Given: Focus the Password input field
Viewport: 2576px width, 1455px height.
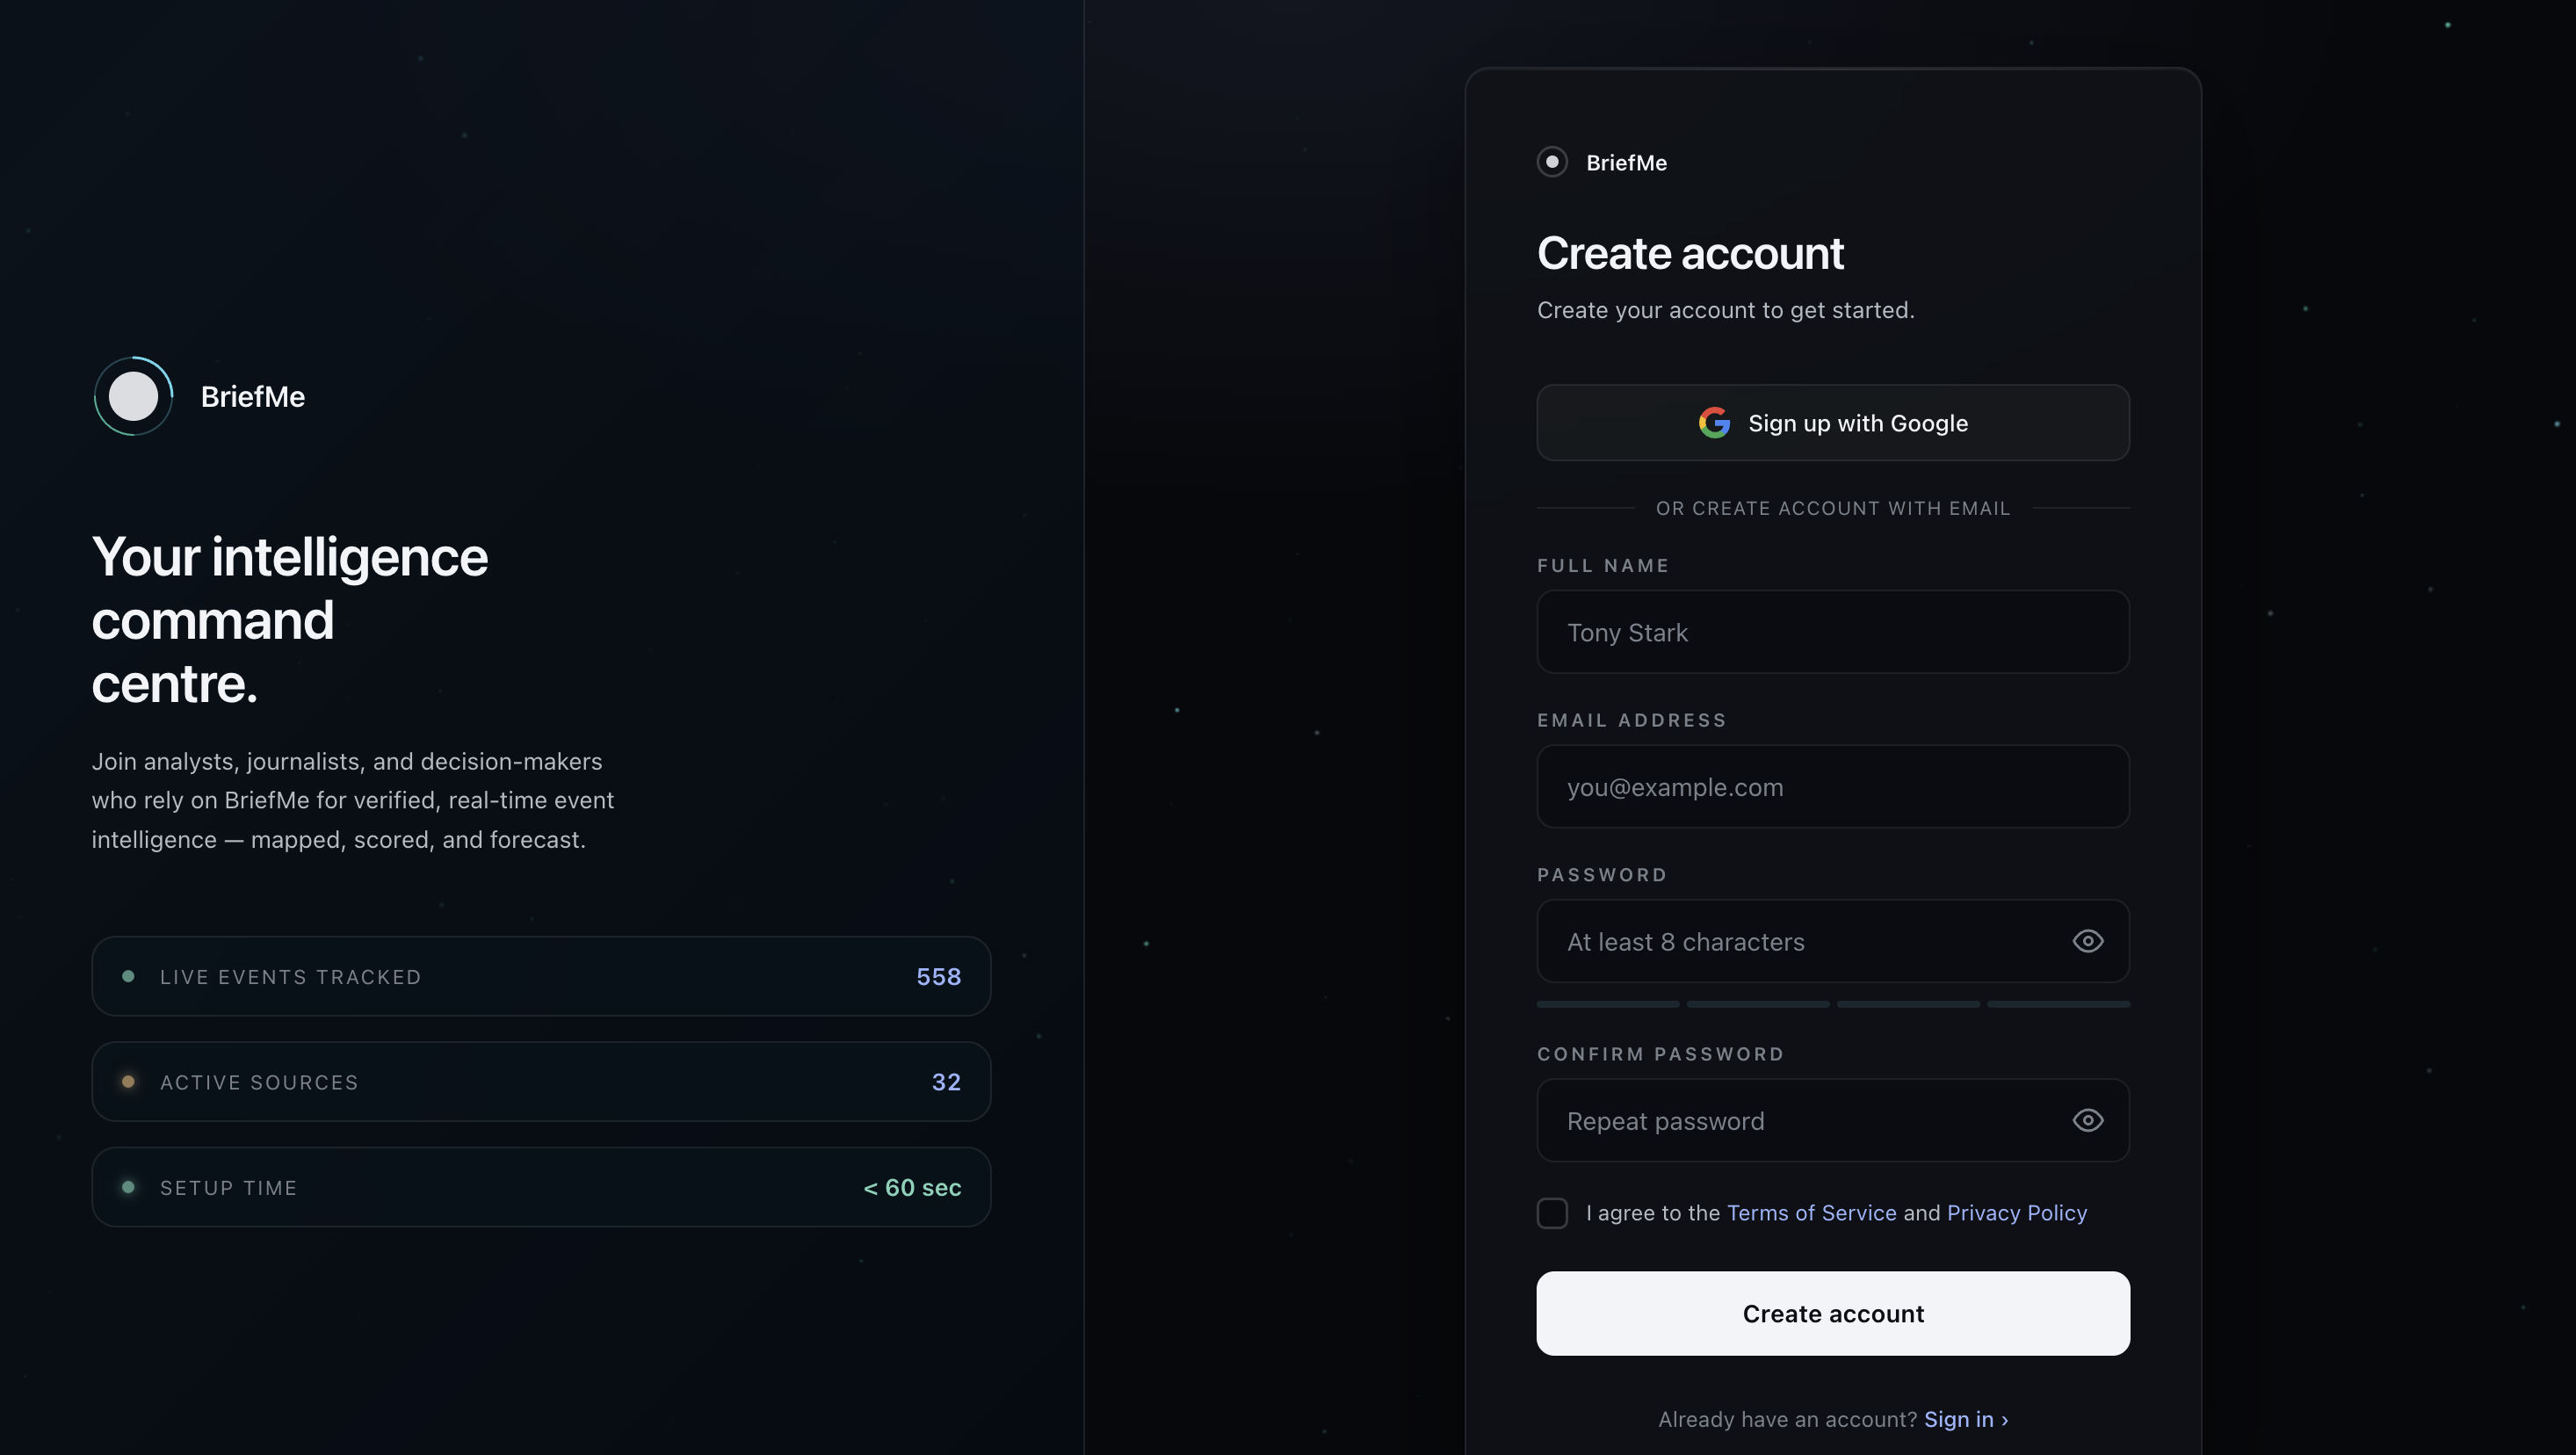Looking at the screenshot, I should click(x=1833, y=941).
